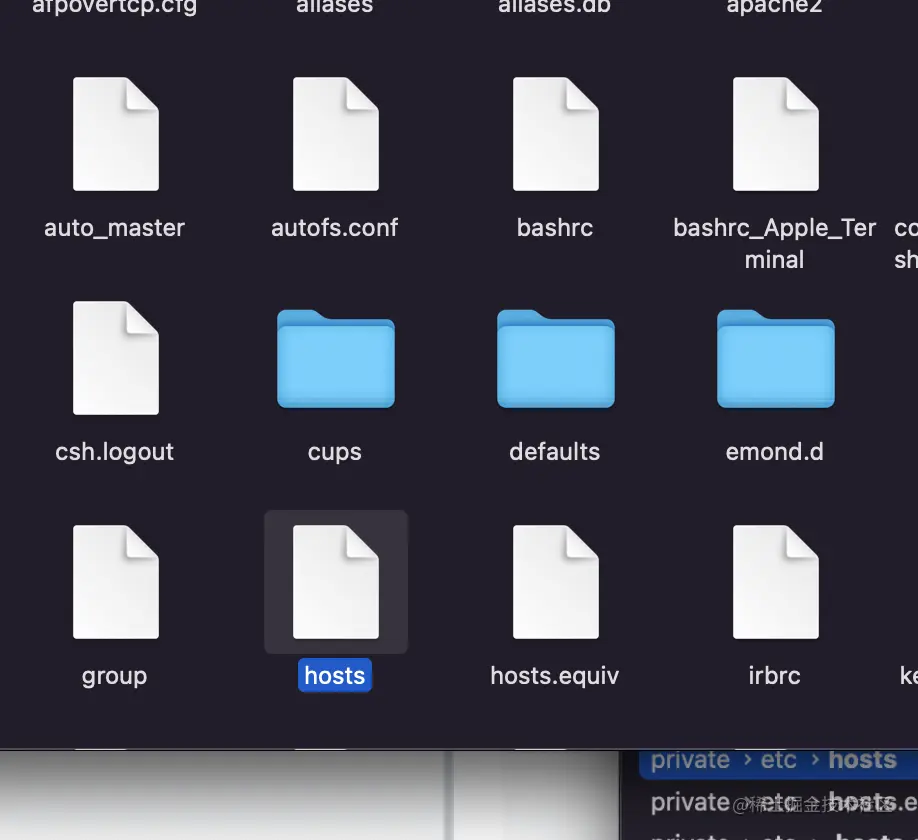Select the csh.logout file icon
The height and width of the screenshot is (840, 918).
coord(116,358)
